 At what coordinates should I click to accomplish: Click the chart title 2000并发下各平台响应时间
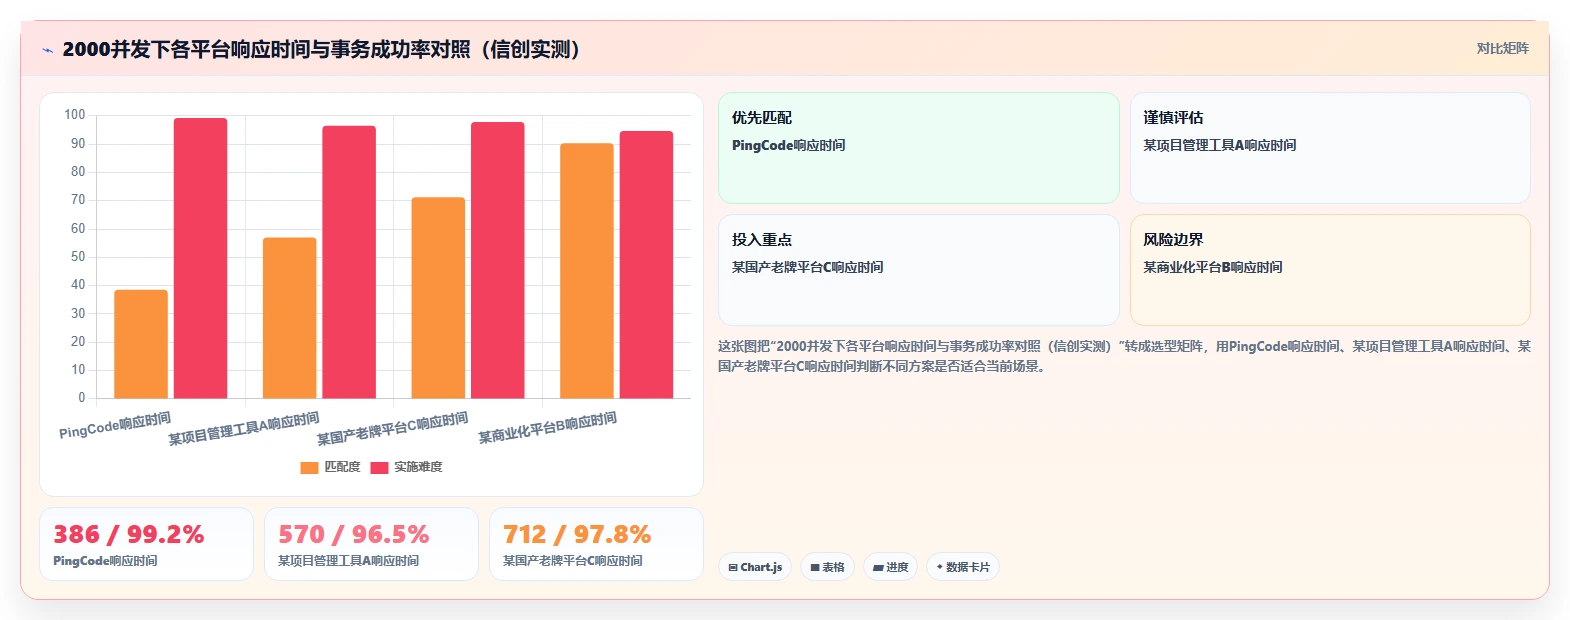coord(320,49)
